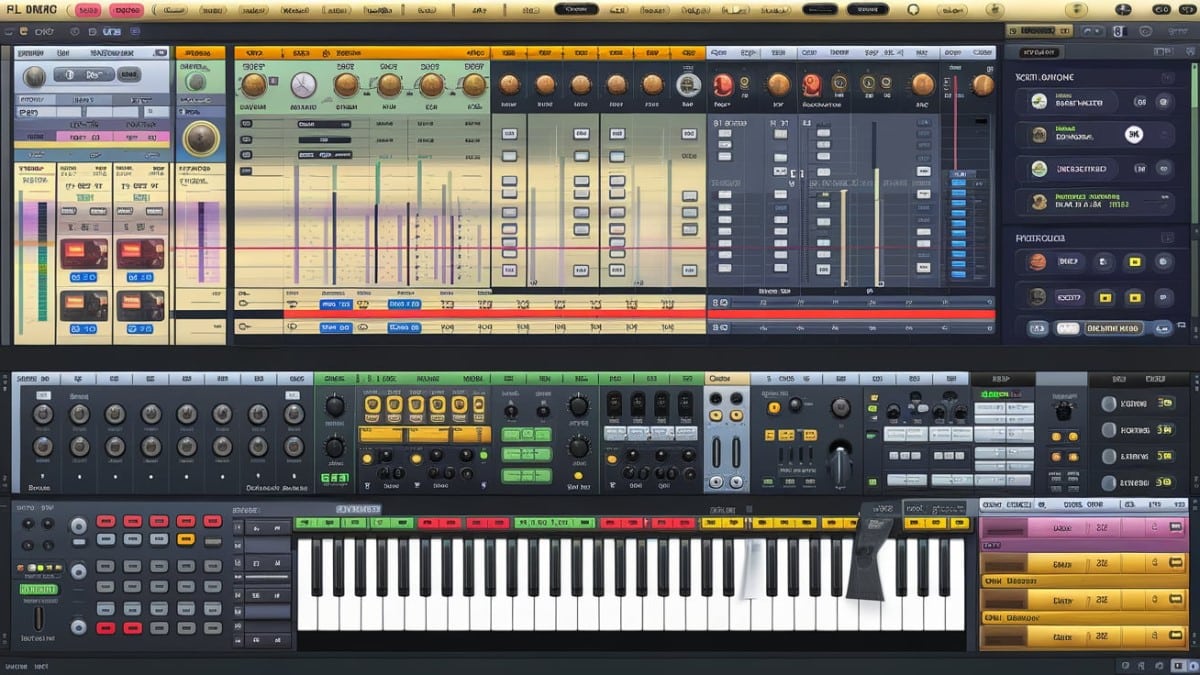
Task: Click the top green button in the stacked green buttons
Action: tap(526, 434)
